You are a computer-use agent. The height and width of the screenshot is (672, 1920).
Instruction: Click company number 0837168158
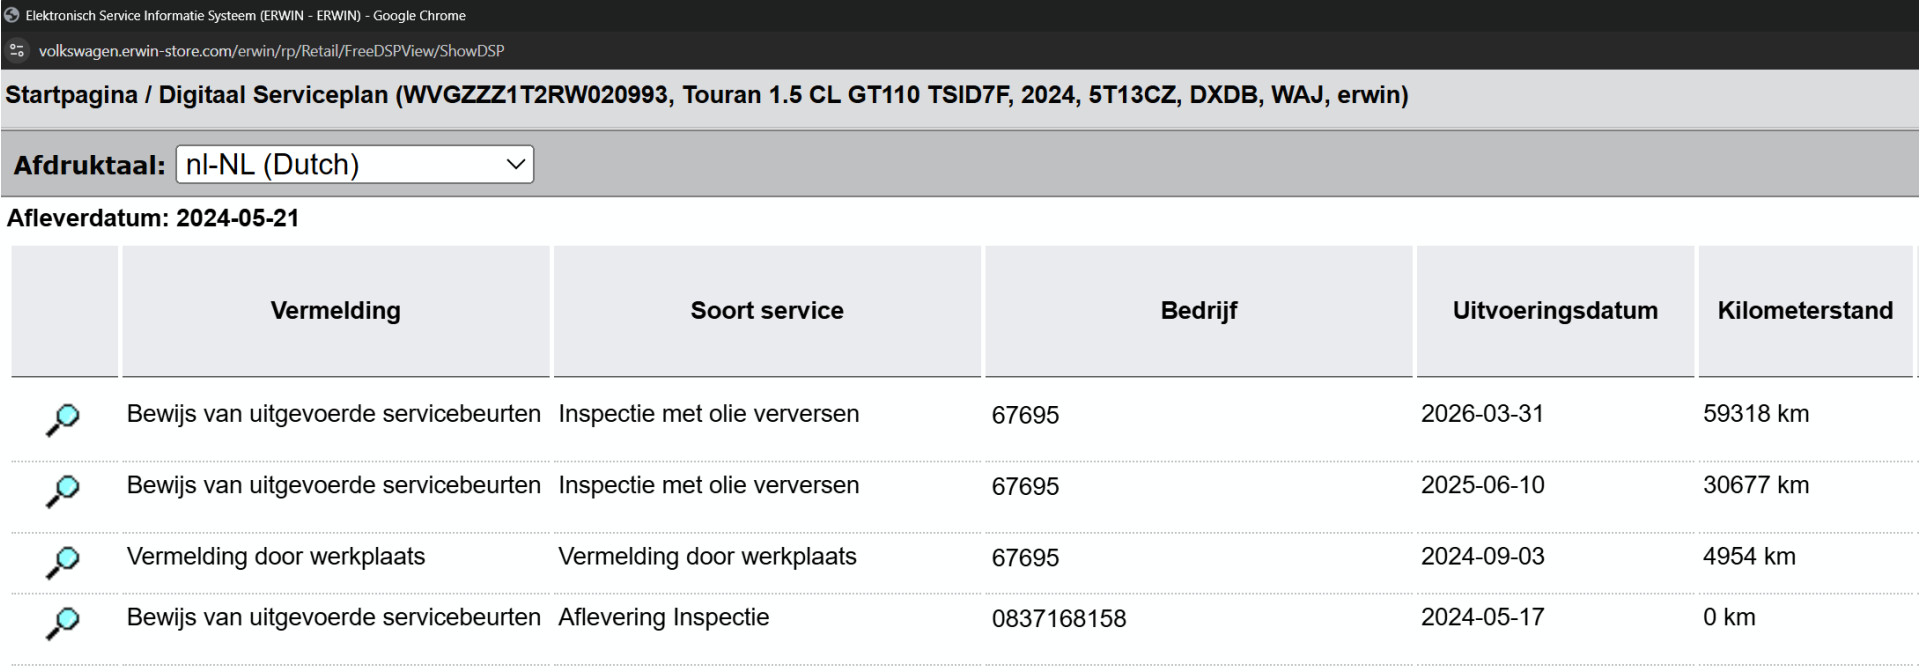point(1059,619)
